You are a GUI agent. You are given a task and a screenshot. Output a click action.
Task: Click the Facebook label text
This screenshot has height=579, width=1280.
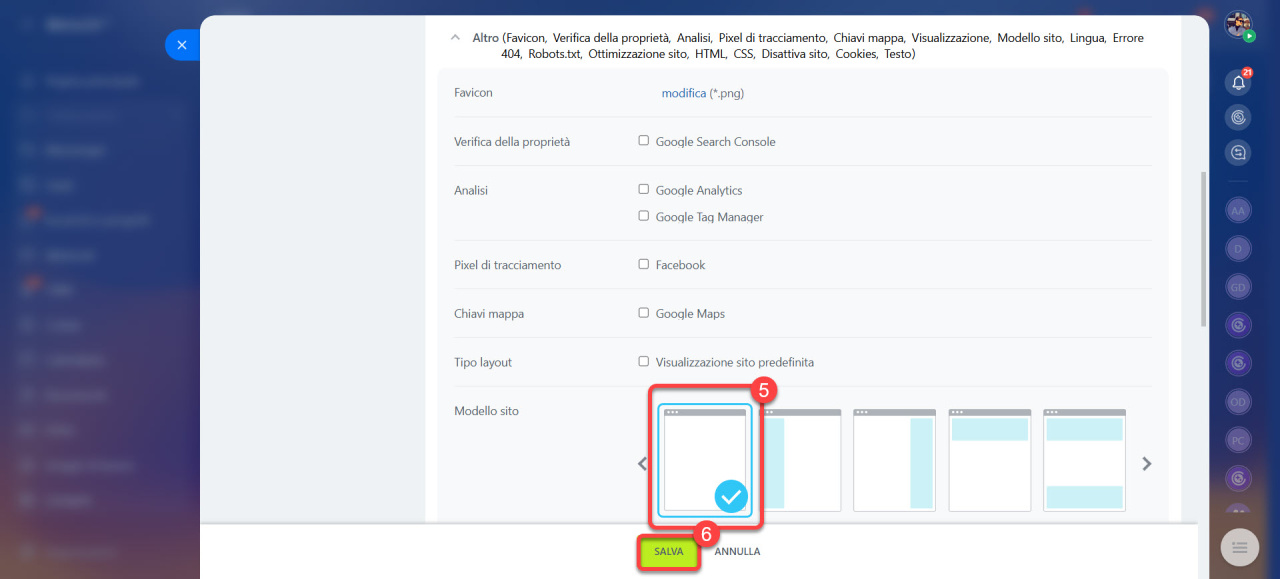[x=681, y=265]
